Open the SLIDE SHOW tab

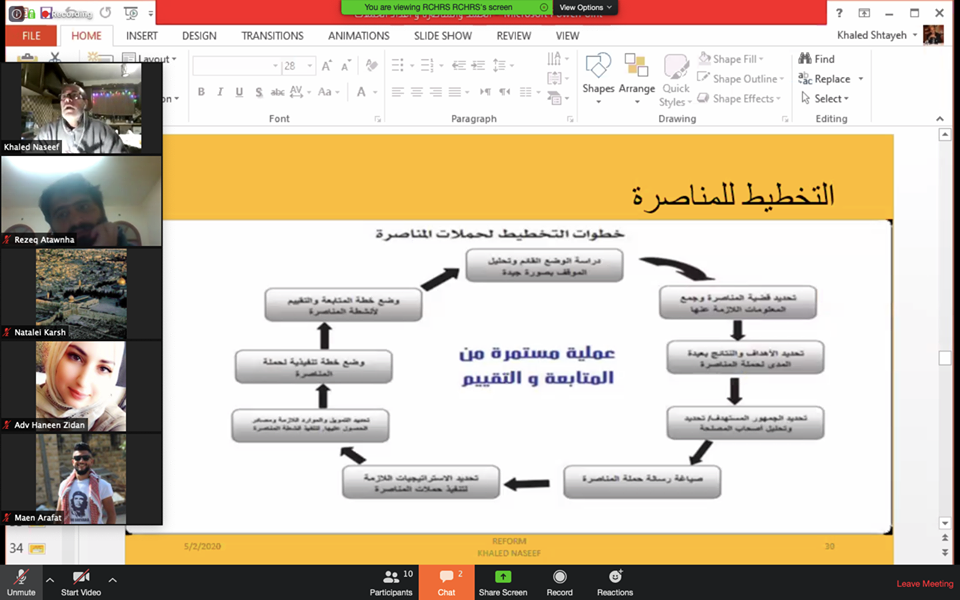(442, 36)
